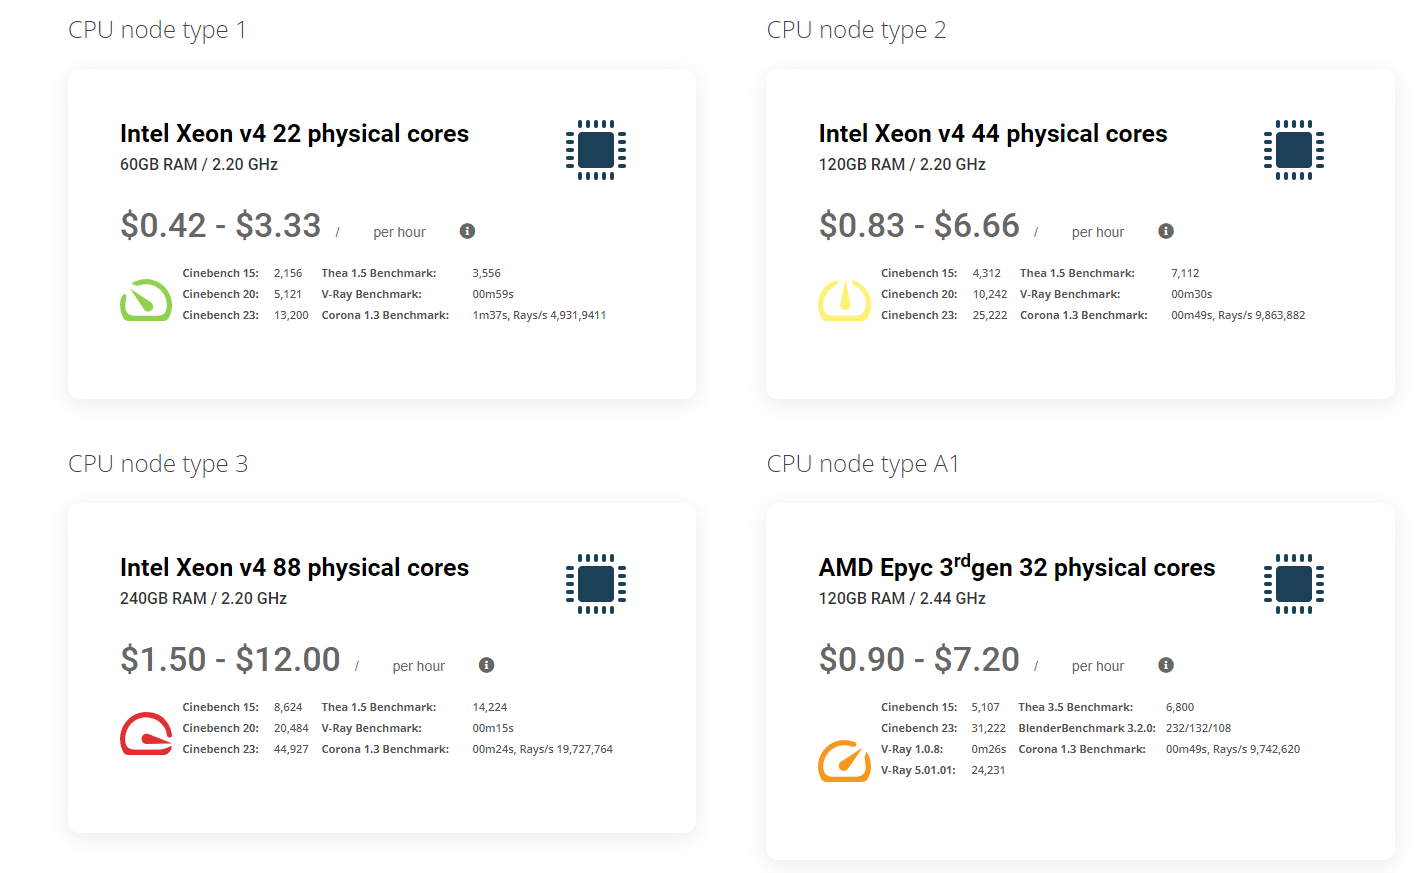
Task: Click the $1.50 - $12.00 price text
Action: pos(230,660)
